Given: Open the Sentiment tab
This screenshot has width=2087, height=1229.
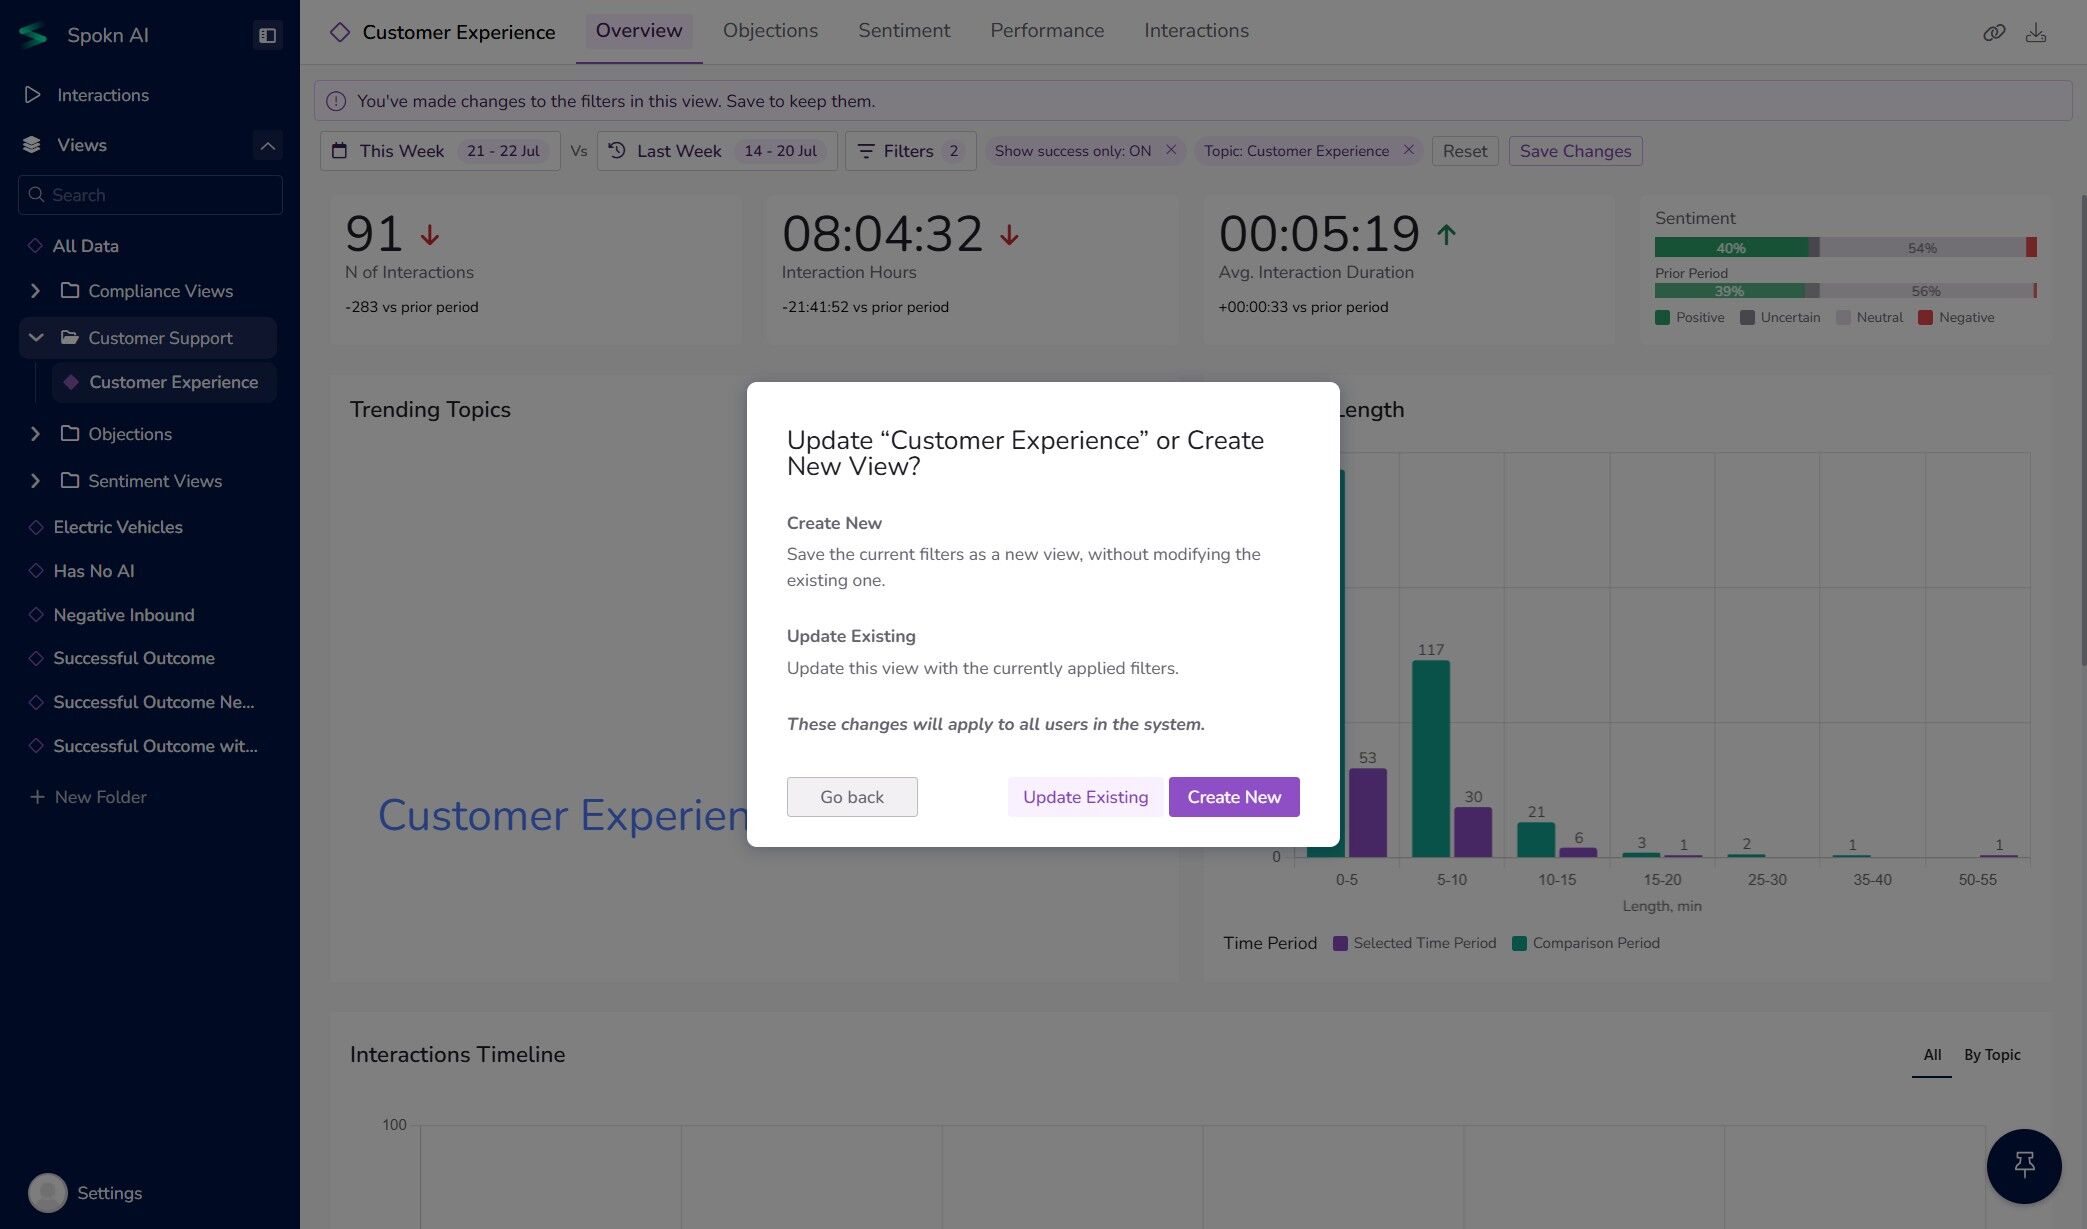Looking at the screenshot, I should pyautogui.click(x=903, y=31).
